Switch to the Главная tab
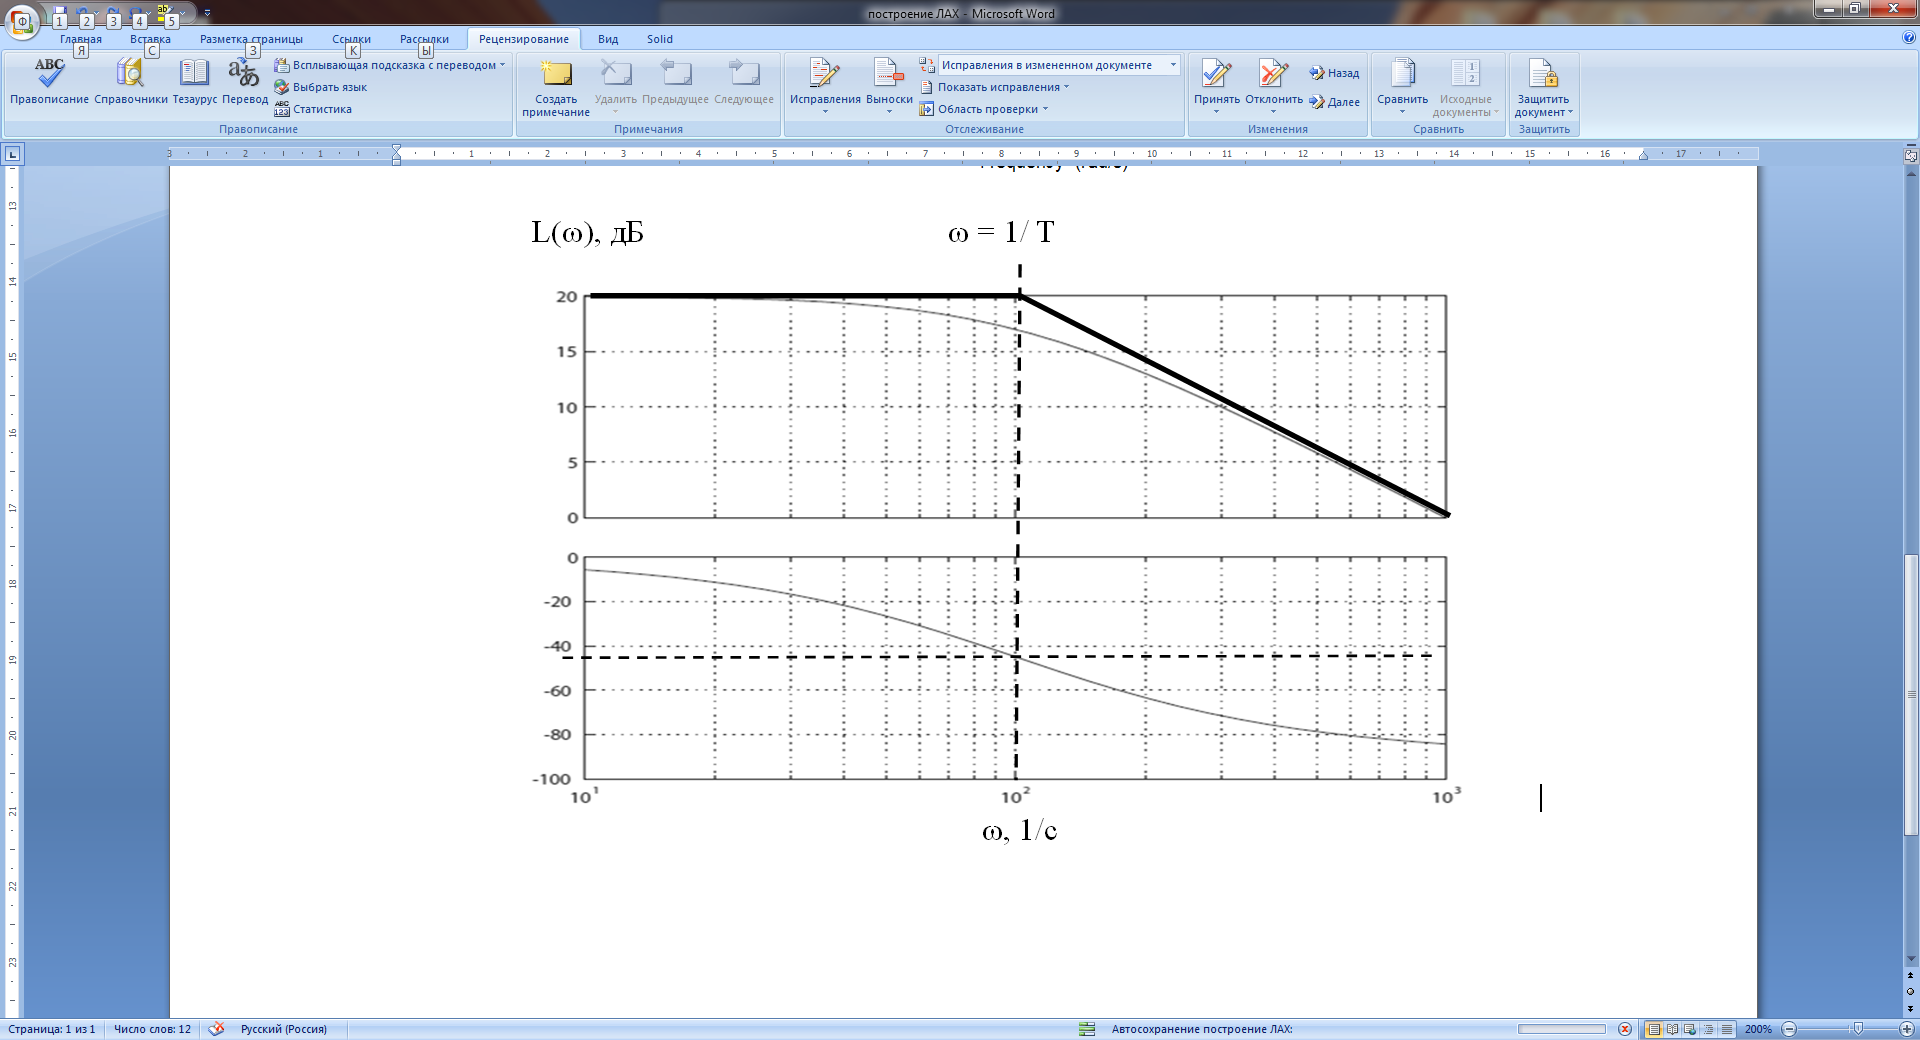Viewport: 1920px width, 1040px height. pos(81,39)
